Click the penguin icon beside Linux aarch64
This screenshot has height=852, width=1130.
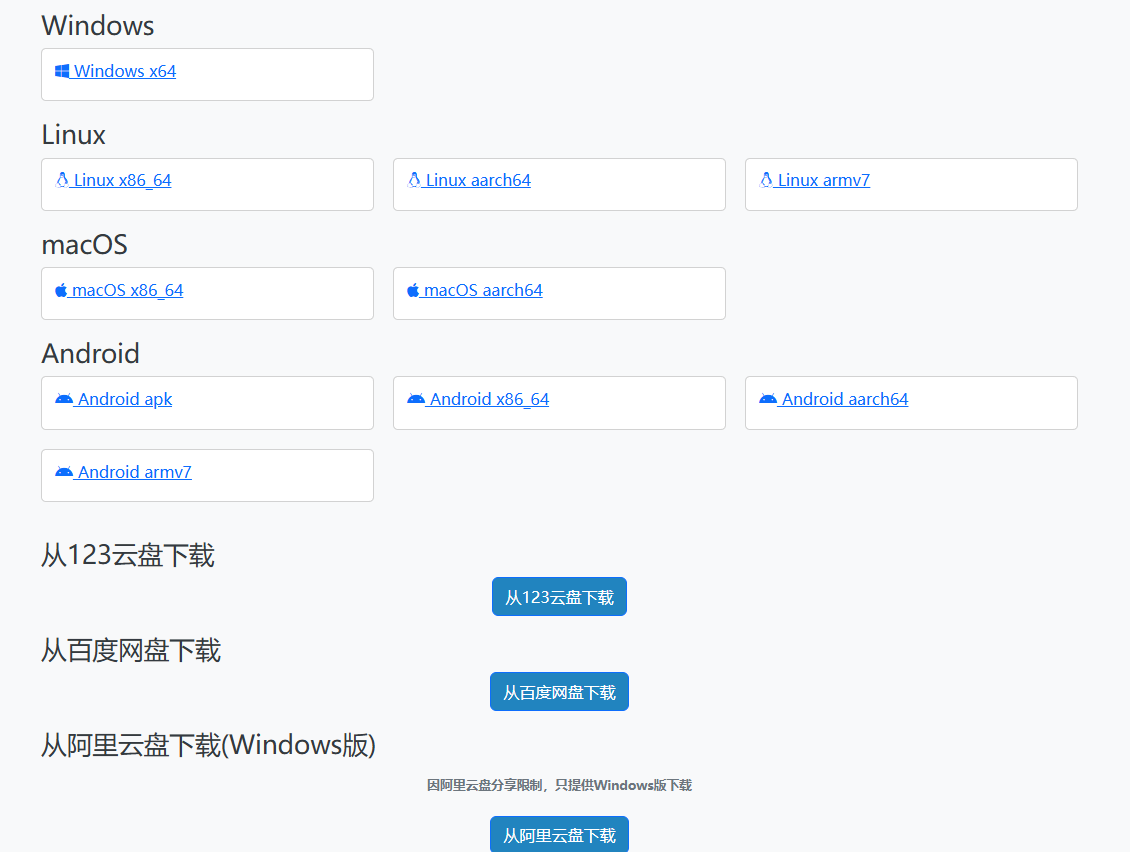point(414,180)
